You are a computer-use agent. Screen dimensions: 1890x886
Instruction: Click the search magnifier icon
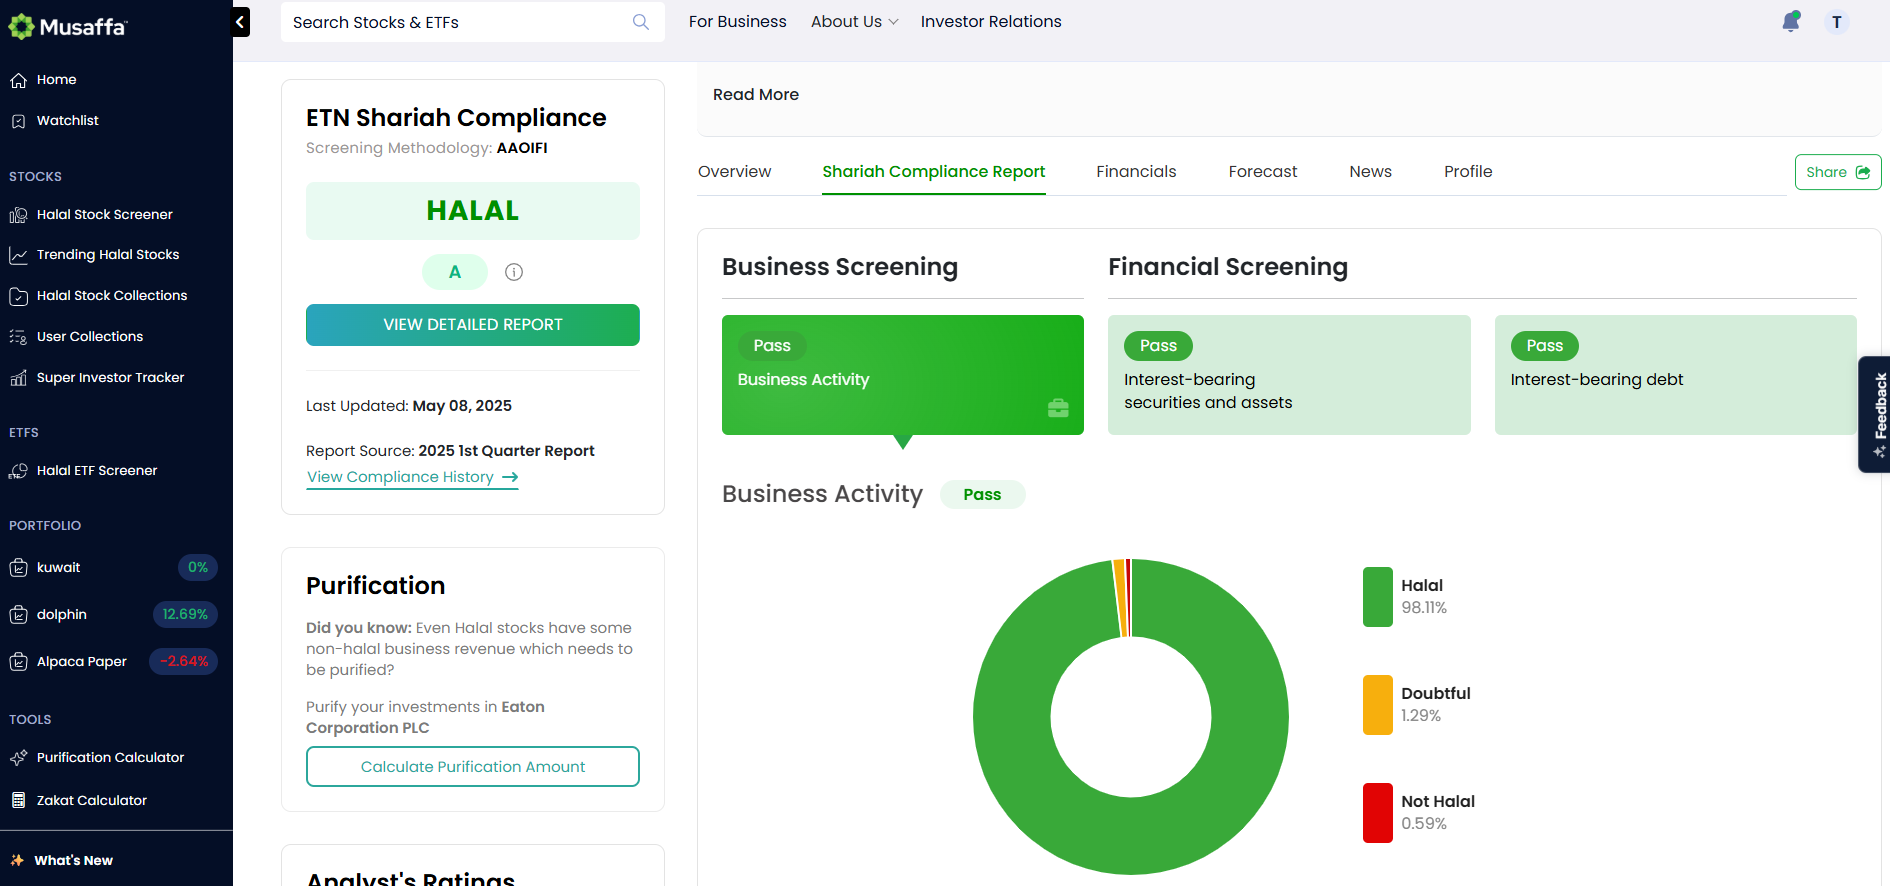click(641, 22)
